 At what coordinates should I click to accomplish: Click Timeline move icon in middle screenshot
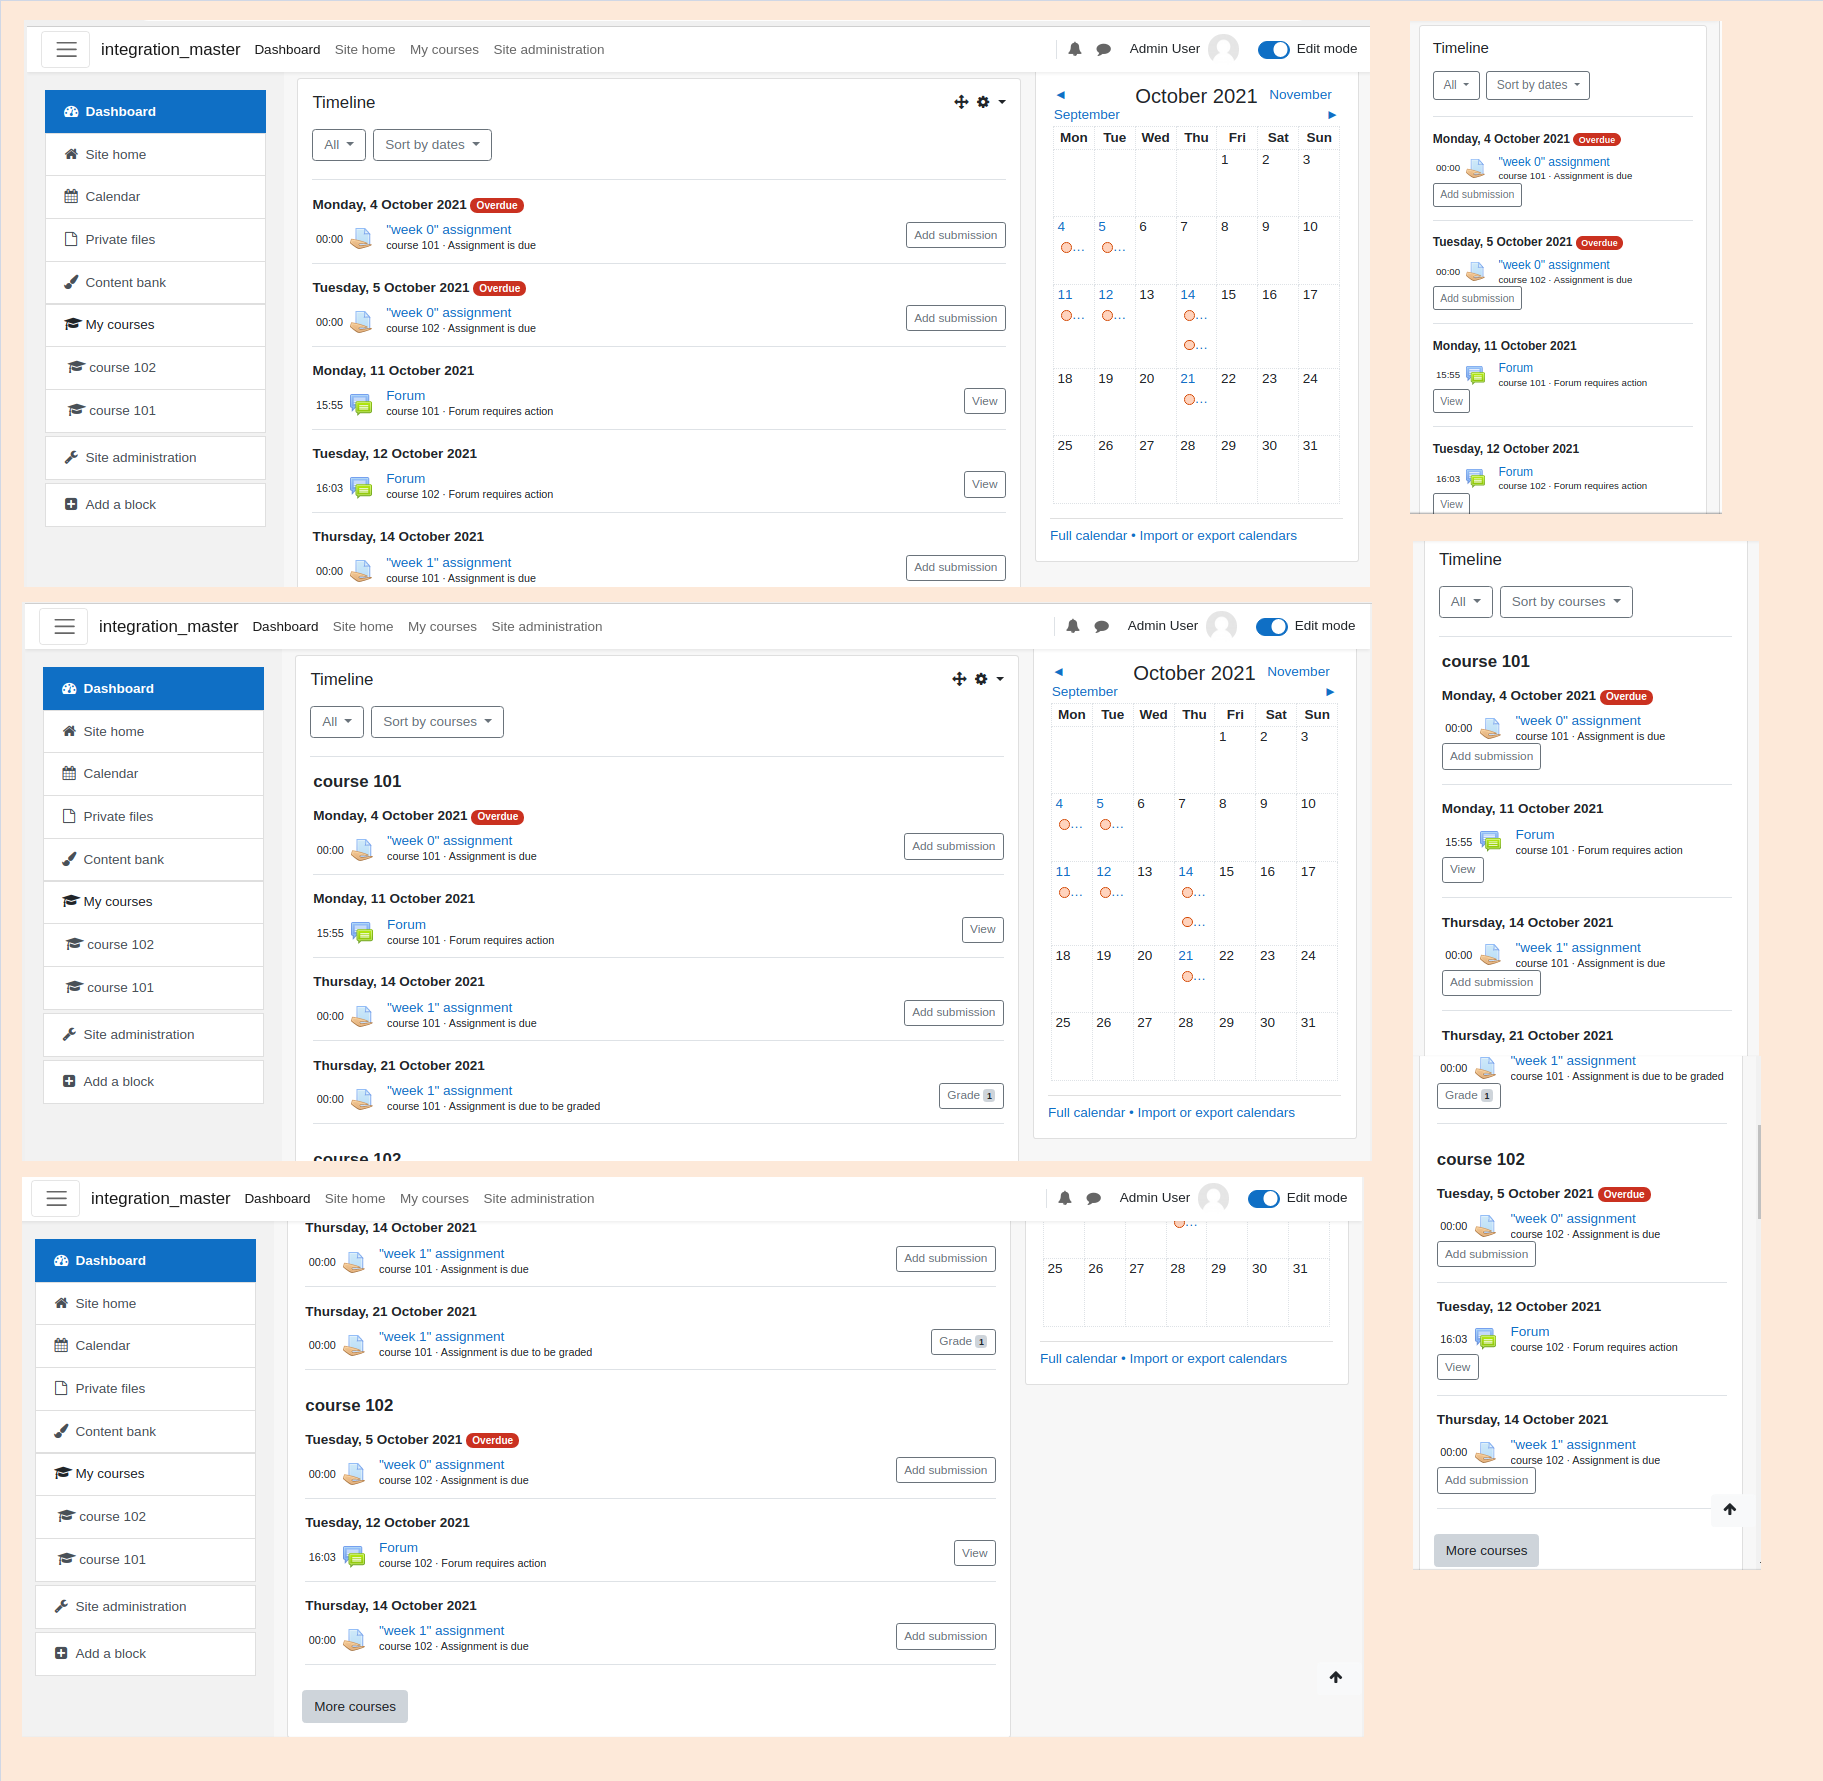coord(959,679)
